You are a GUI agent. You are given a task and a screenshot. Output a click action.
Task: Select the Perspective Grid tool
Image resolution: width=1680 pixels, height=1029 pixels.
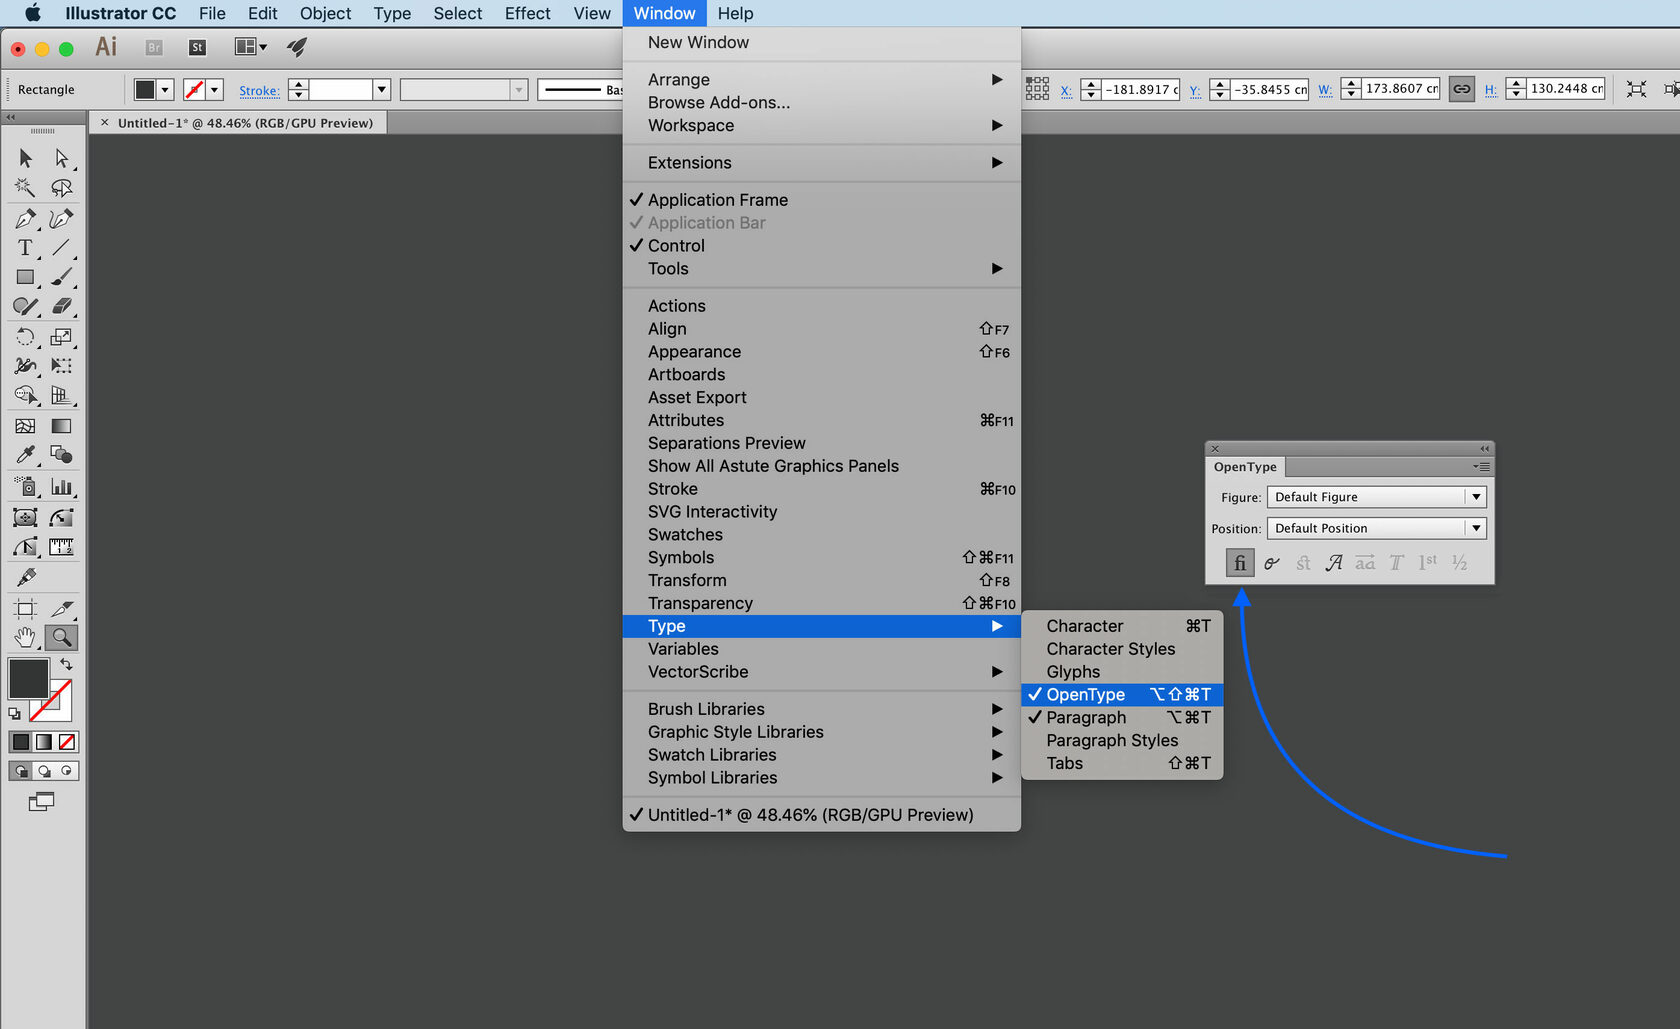pos(62,395)
